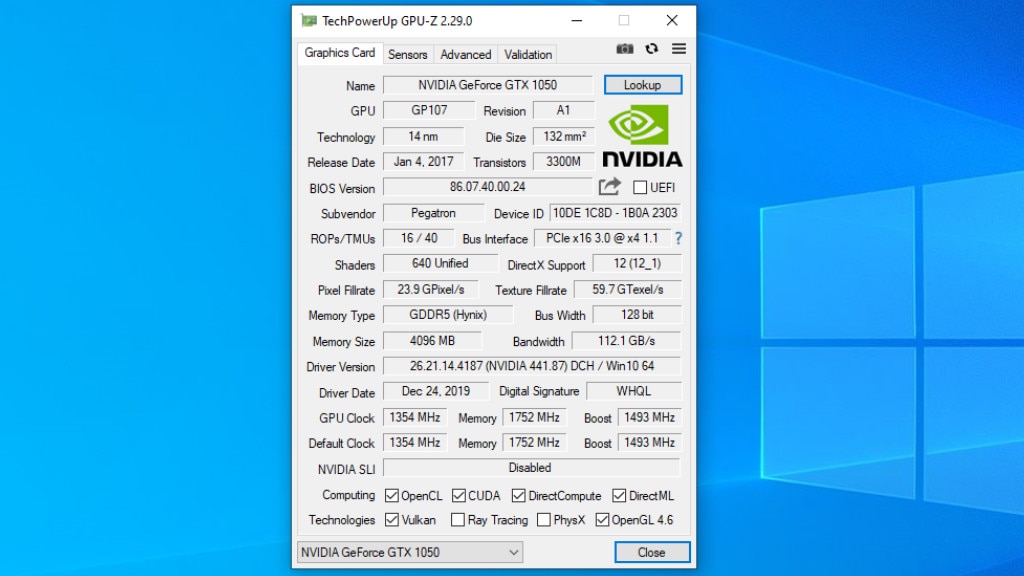
Task: Open the hamburger menu icon
Action: click(679, 49)
